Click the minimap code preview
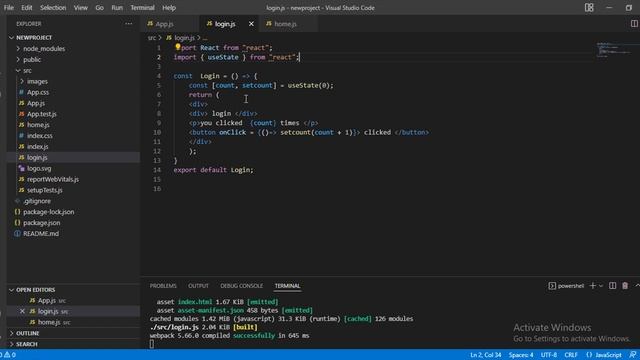Screen dimensions: 640x360 tap(613, 50)
